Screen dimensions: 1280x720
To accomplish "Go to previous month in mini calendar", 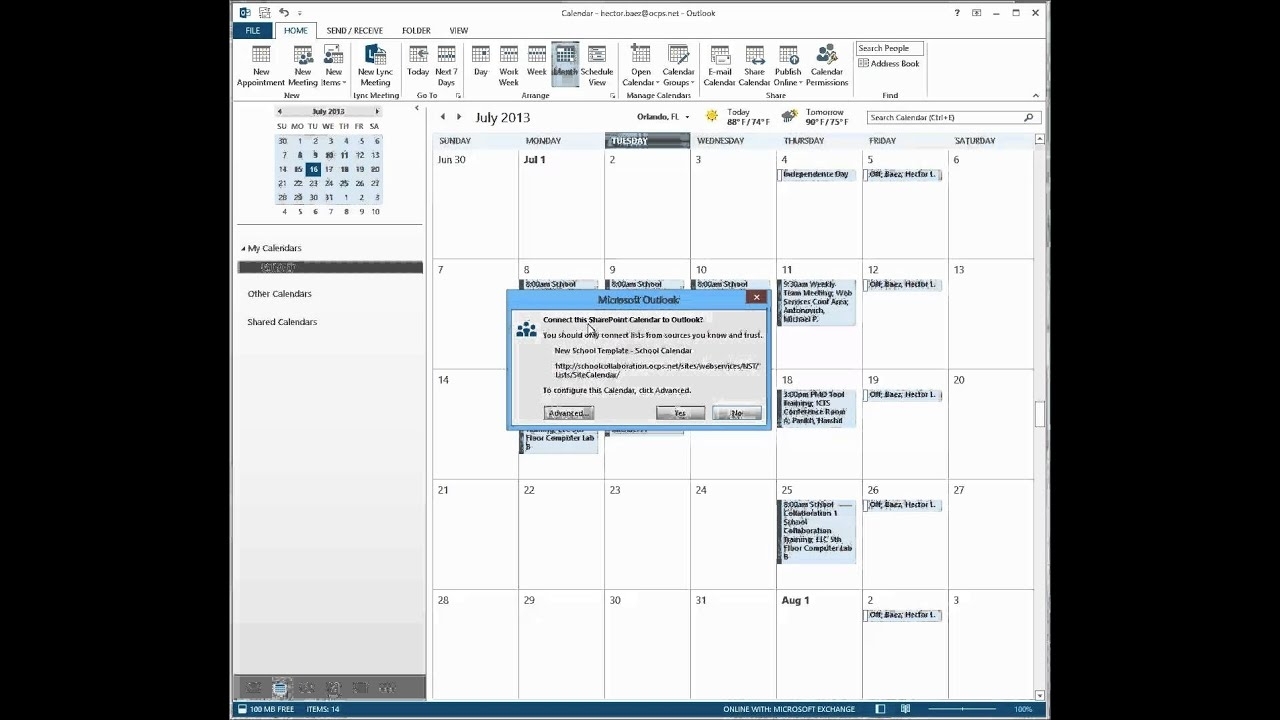I will coord(280,111).
